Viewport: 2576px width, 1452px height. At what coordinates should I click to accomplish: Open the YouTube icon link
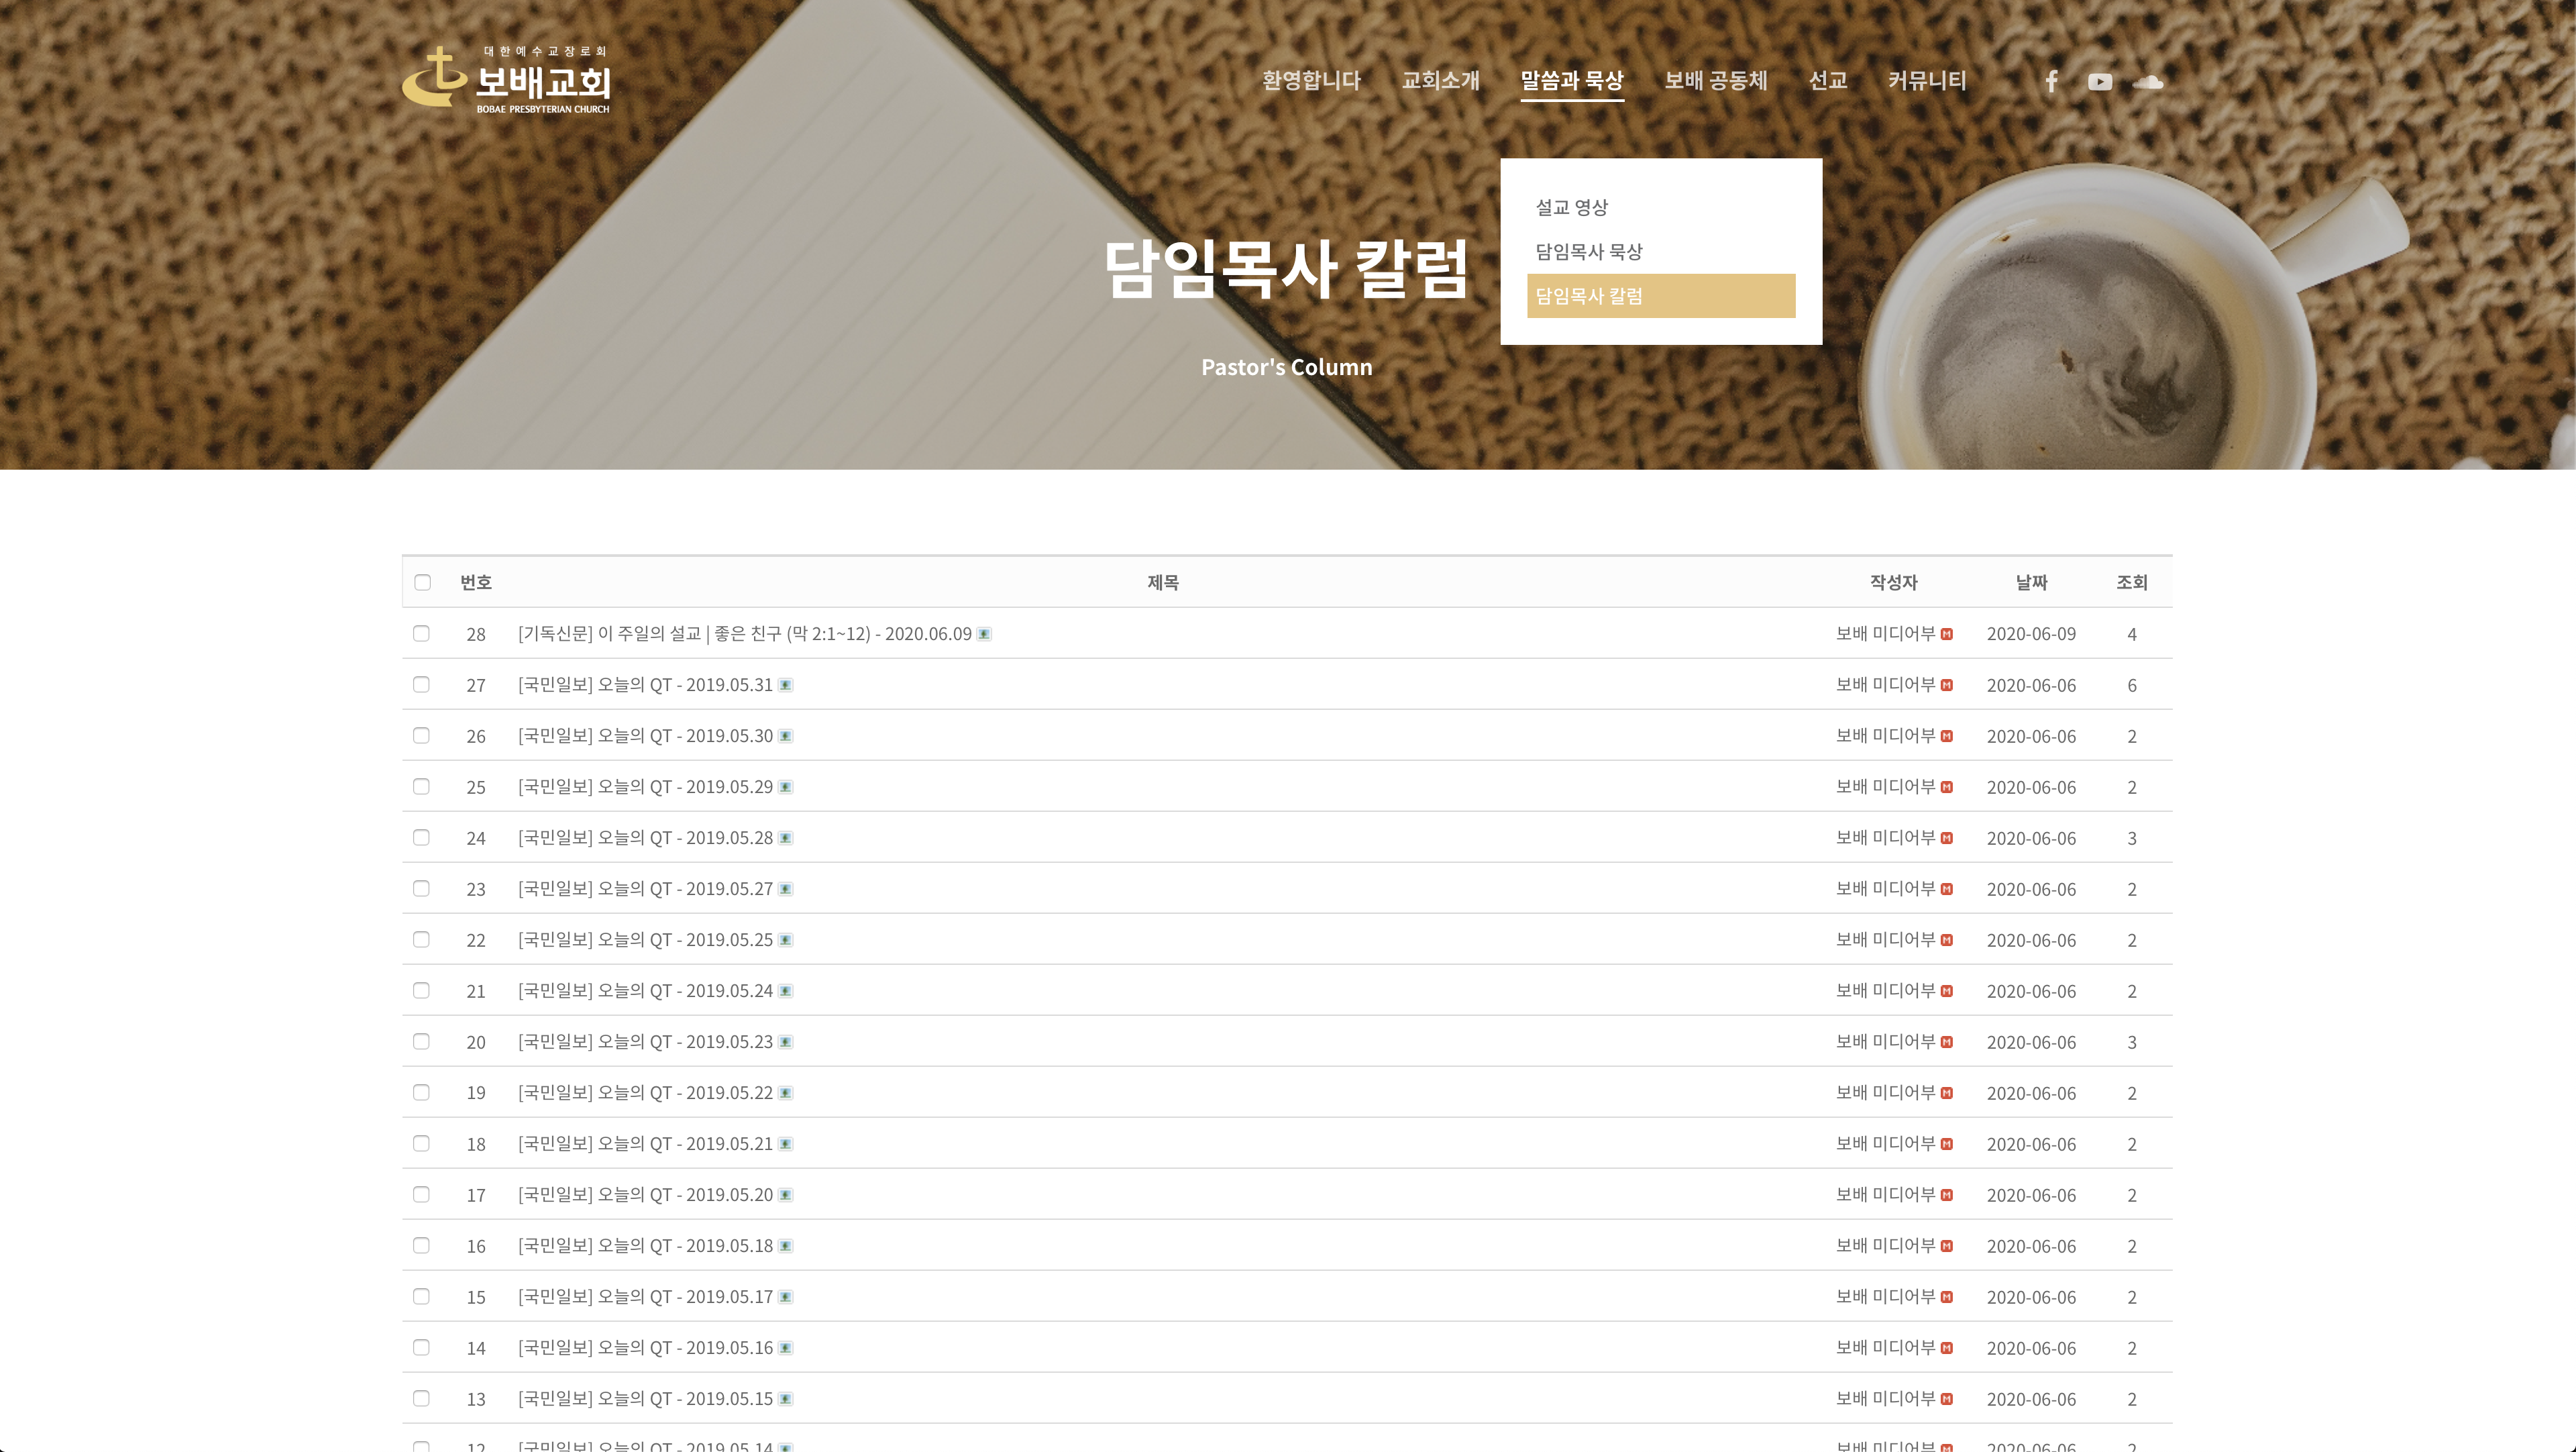pos(2100,82)
